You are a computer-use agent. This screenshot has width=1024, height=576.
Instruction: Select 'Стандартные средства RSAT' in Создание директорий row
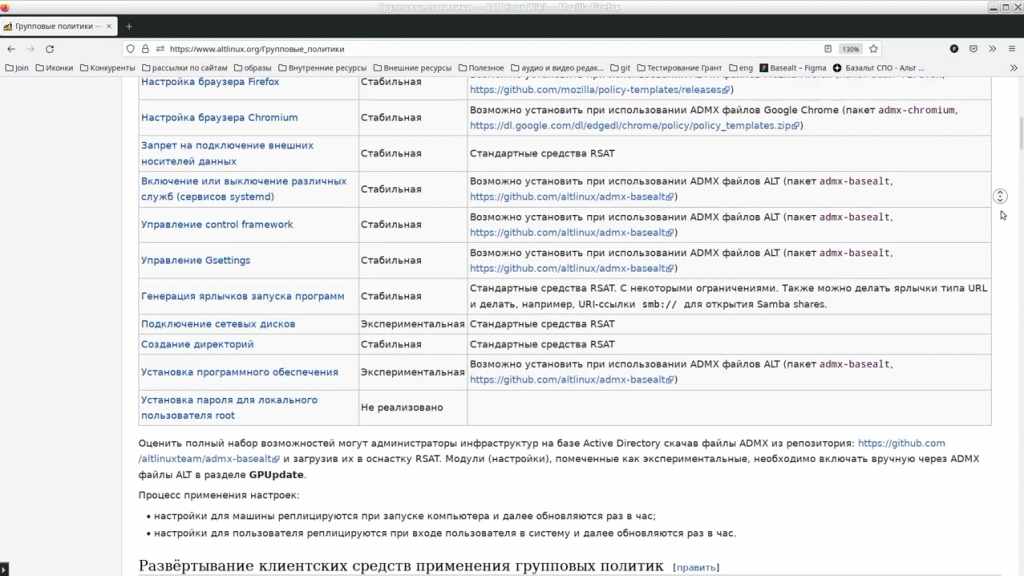(542, 344)
